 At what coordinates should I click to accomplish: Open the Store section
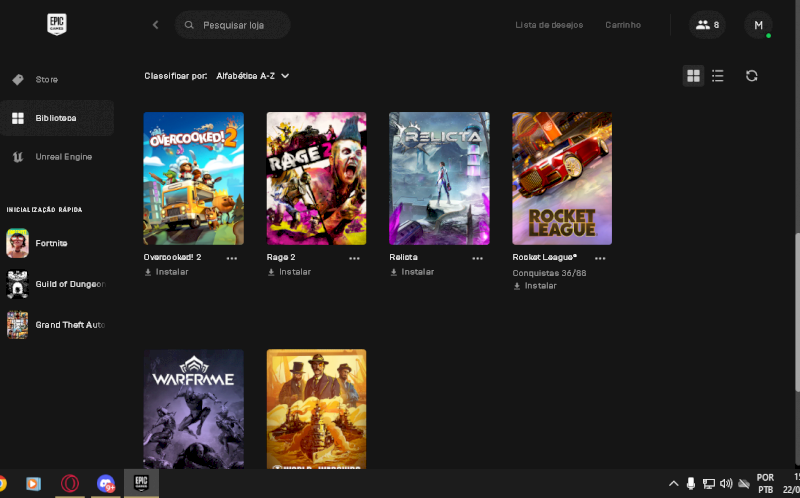pos(47,79)
